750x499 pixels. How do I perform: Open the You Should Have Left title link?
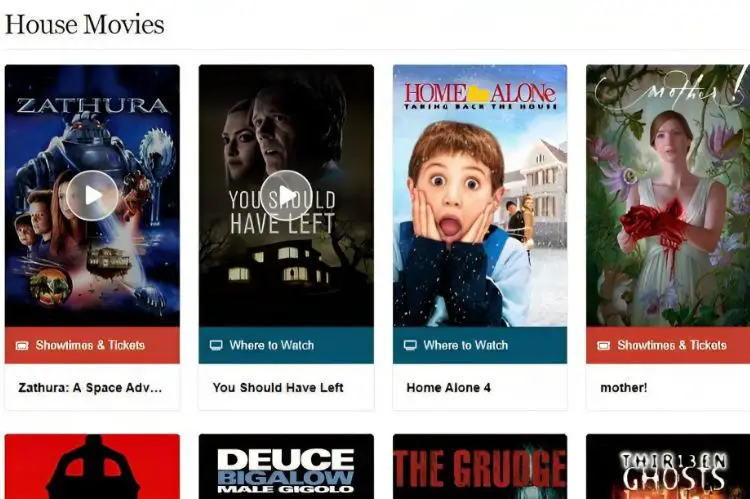[278, 388]
